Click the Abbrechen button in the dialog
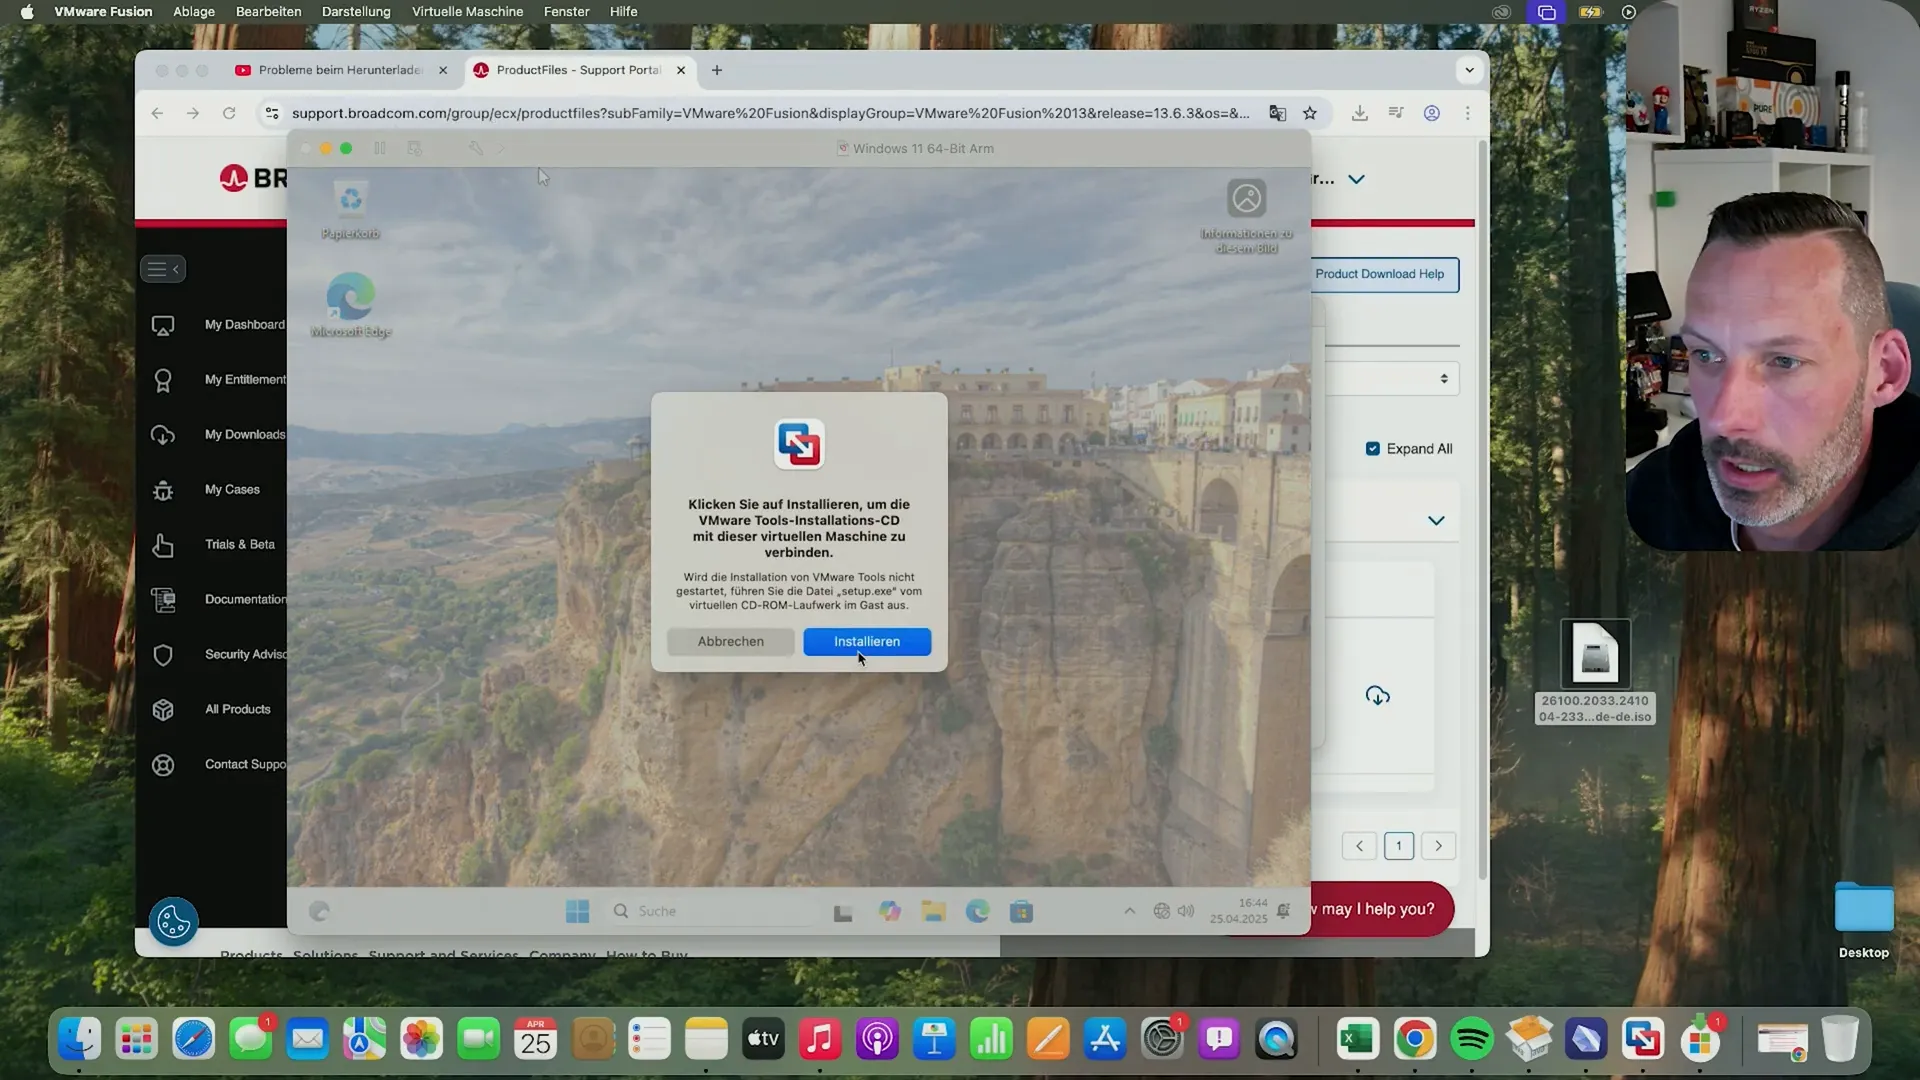 click(731, 641)
